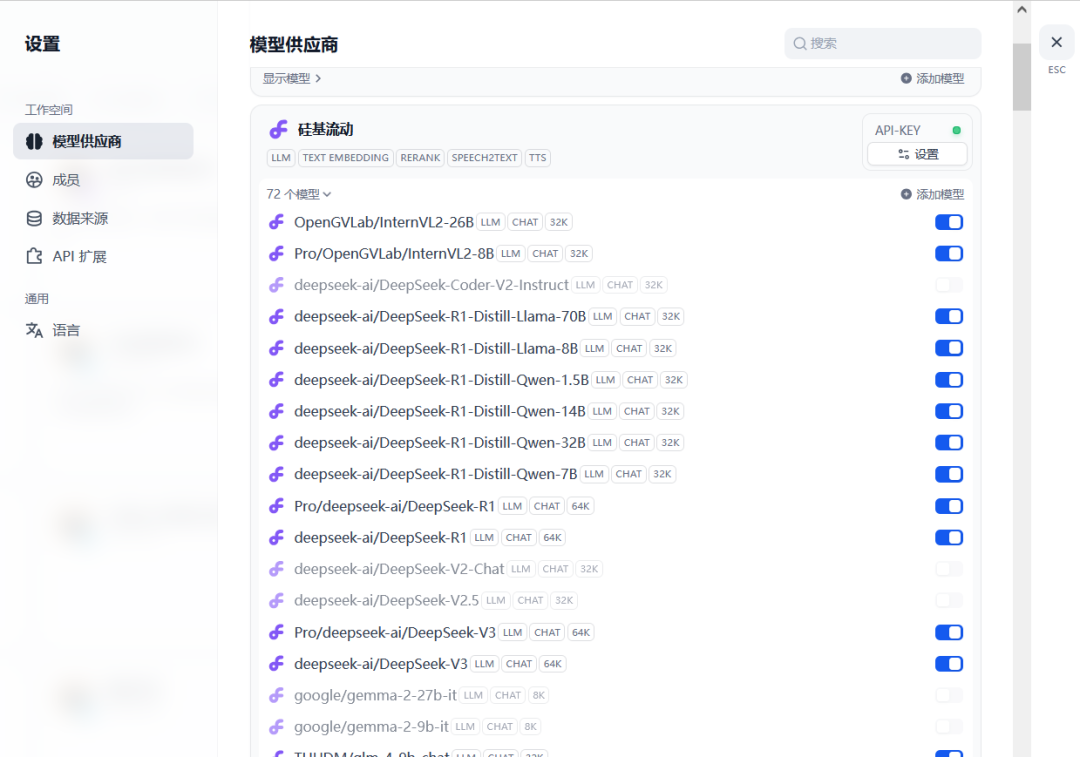Click the DeepSeek-R1-Distill-Qwen-1.5B model icon
Image resolution: width=1080 pixels, height=757 pixels.
pyautogui.click(x=276, y=380)
